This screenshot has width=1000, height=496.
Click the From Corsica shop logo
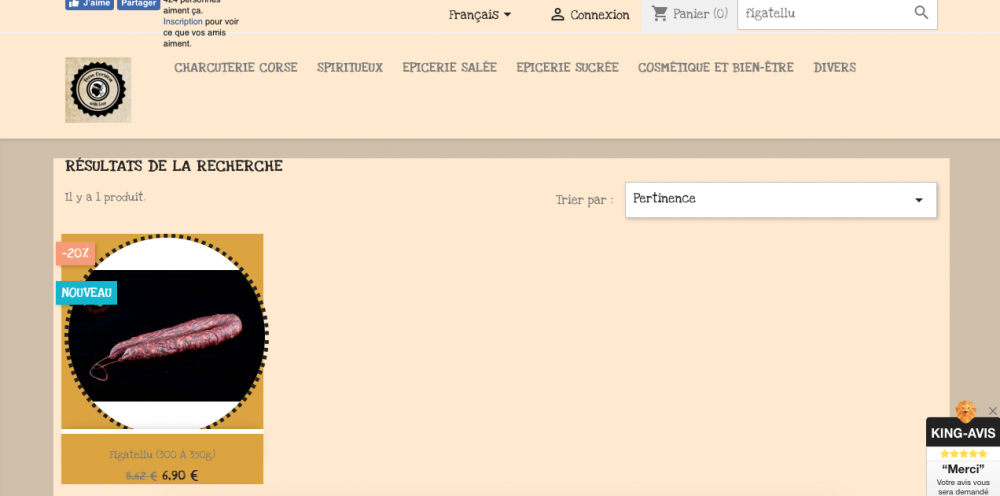click(x=98, y=90)
